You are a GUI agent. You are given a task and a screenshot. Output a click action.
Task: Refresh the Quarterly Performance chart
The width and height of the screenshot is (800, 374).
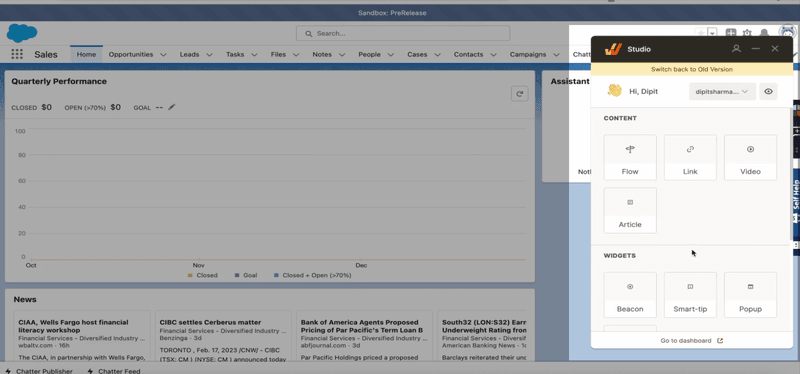519,94
